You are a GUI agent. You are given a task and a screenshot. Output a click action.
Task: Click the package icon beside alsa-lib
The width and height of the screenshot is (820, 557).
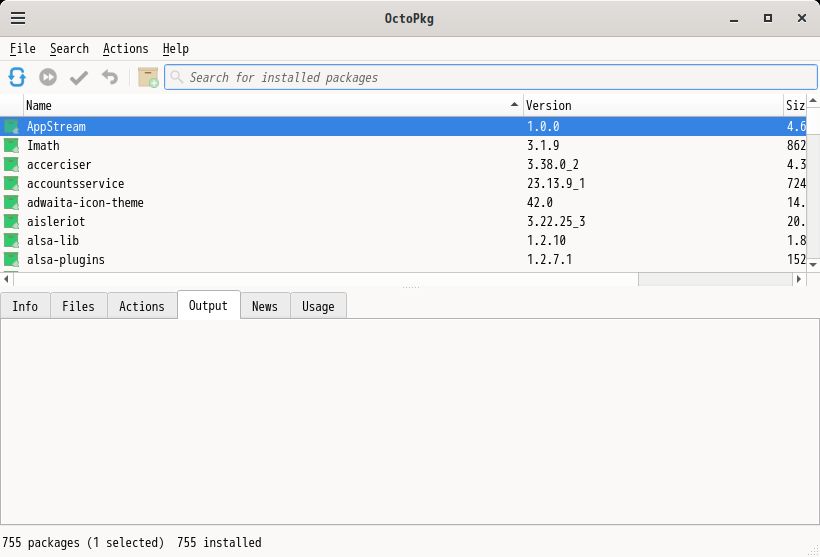pos(11,241)
